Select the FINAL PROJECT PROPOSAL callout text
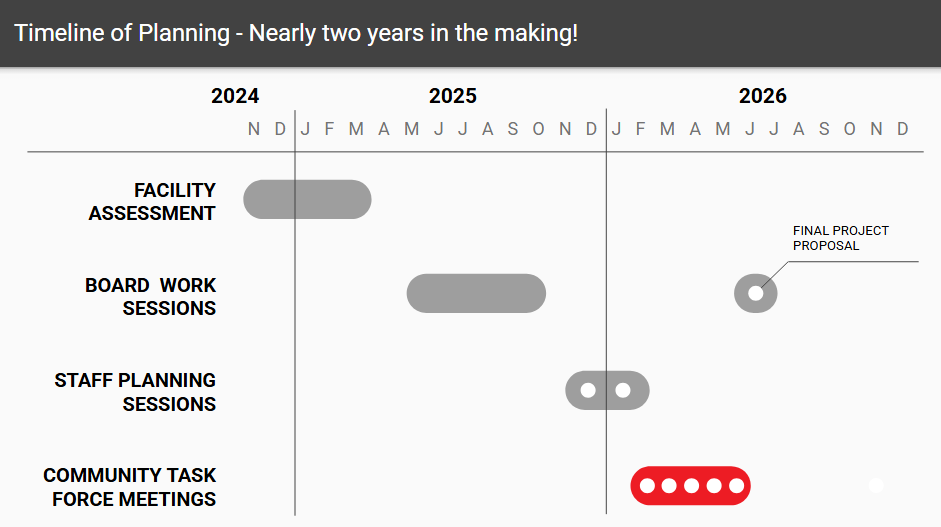The image size is (941, 527). coord(840,238)
